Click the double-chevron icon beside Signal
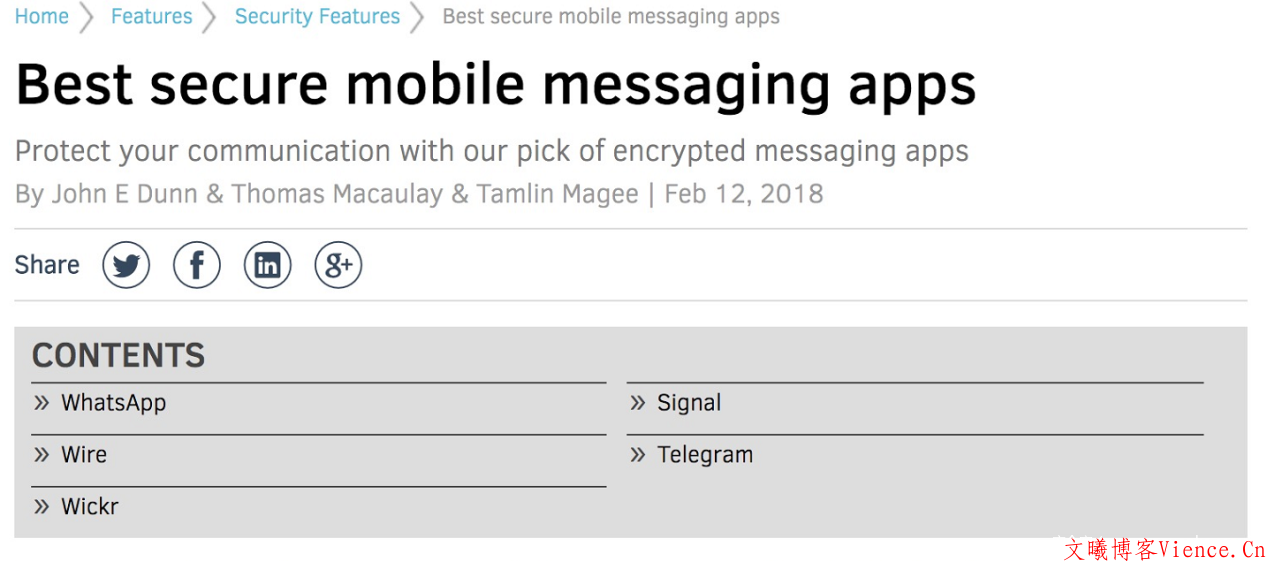The image size is (1268, 561). click(637, 403)
